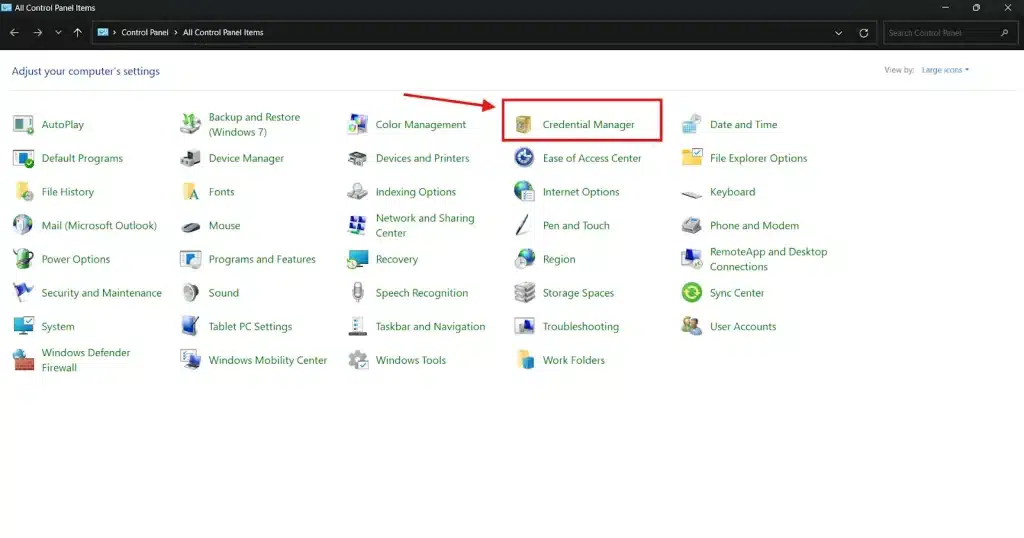Open Taskbar and Navigation link
Image resolution: width=1024 pixels, height=538 pixels.
[430, 326]
